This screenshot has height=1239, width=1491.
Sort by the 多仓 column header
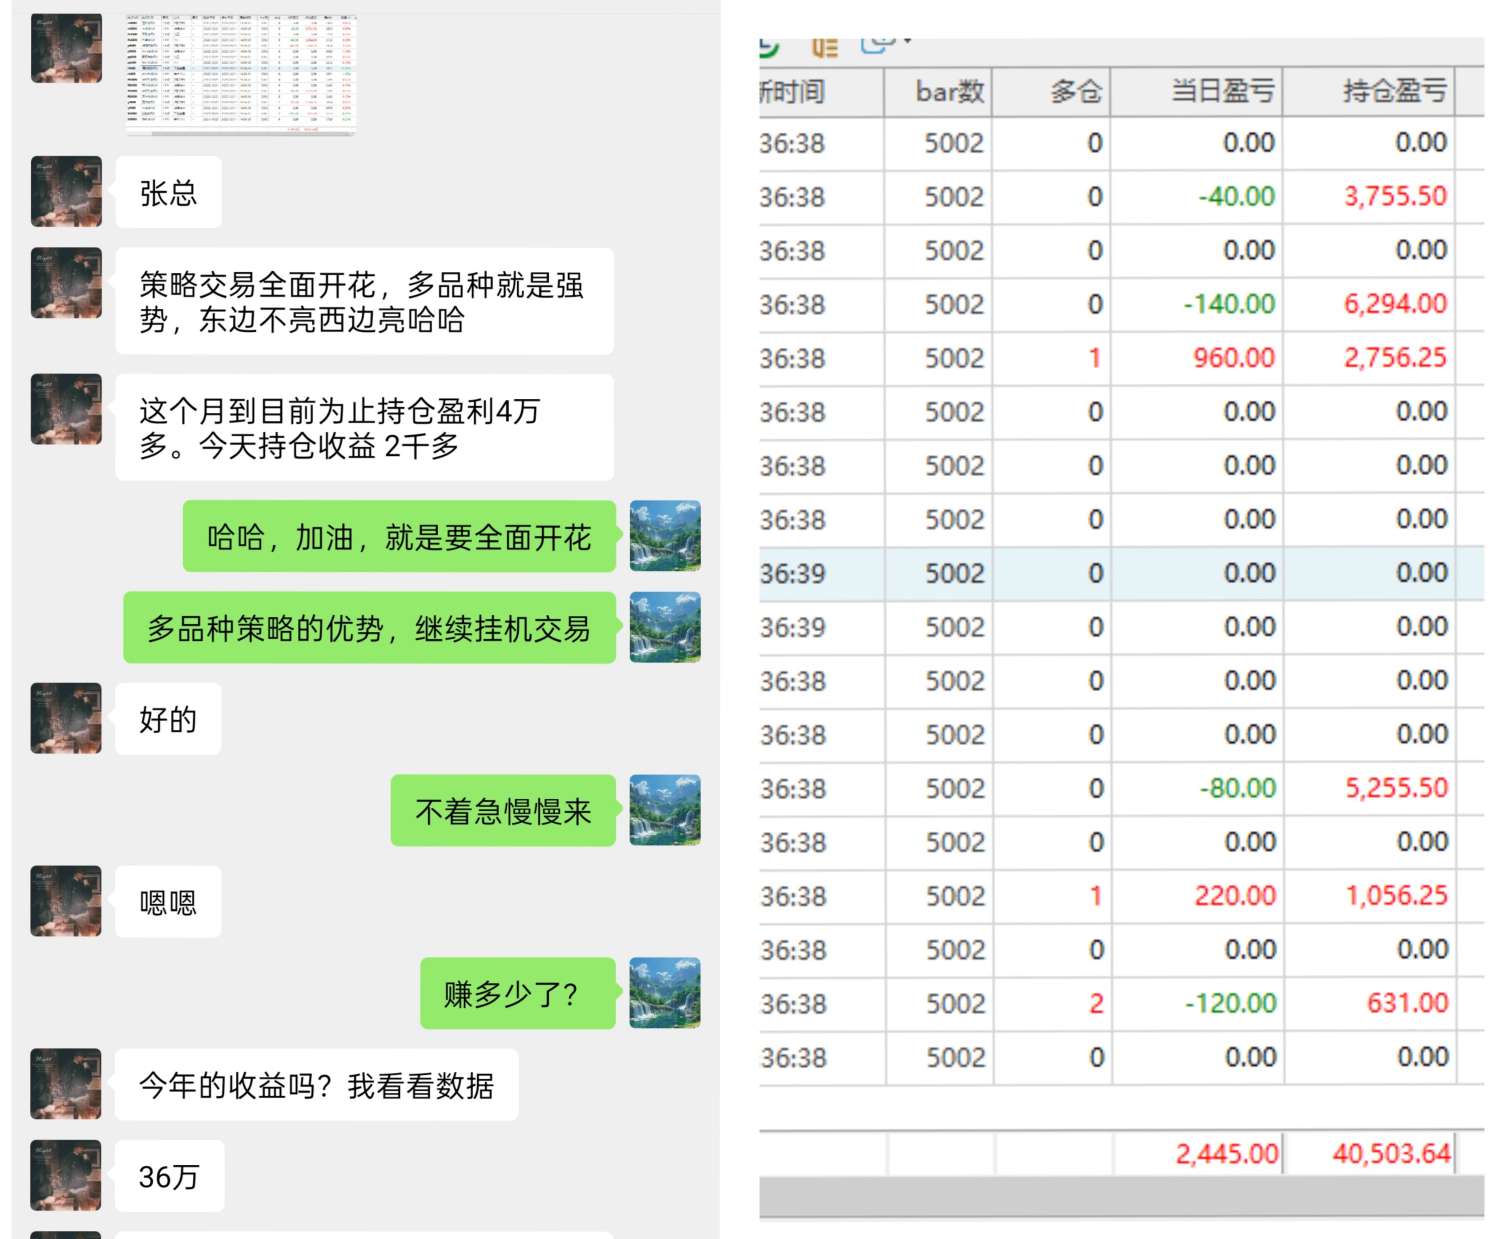pyautogui.click(x=1051, y=91)
